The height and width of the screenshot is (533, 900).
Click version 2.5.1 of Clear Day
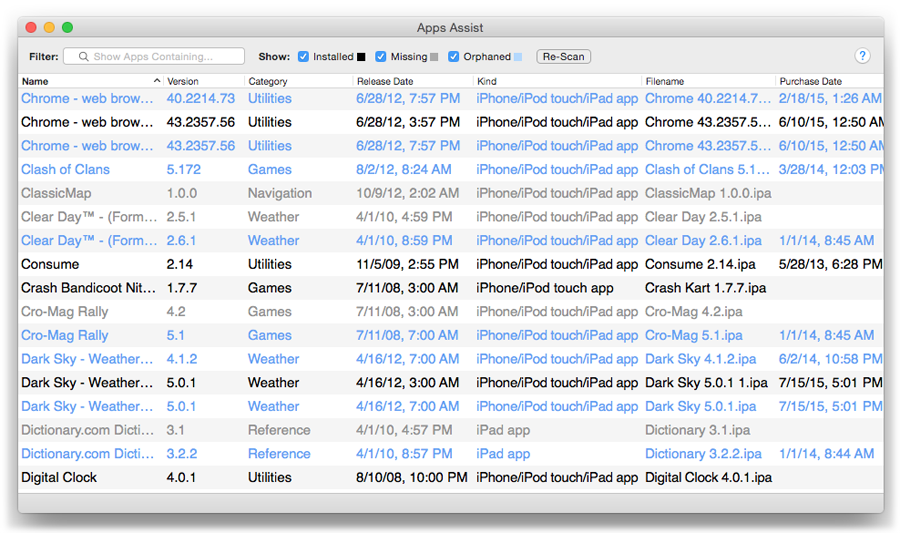181,217
